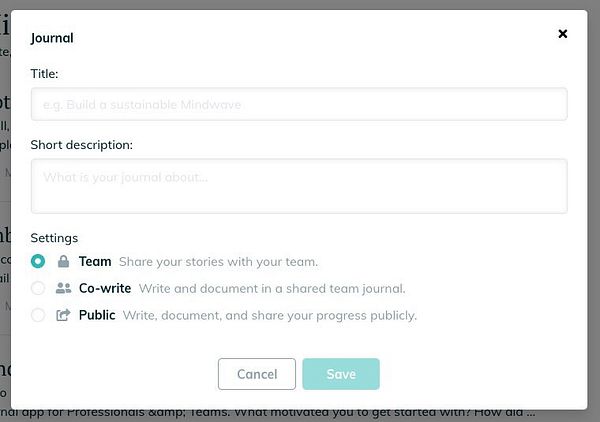Click into the Short description textarea
This screenshot has width=600, height=422.
click(299, 186)
